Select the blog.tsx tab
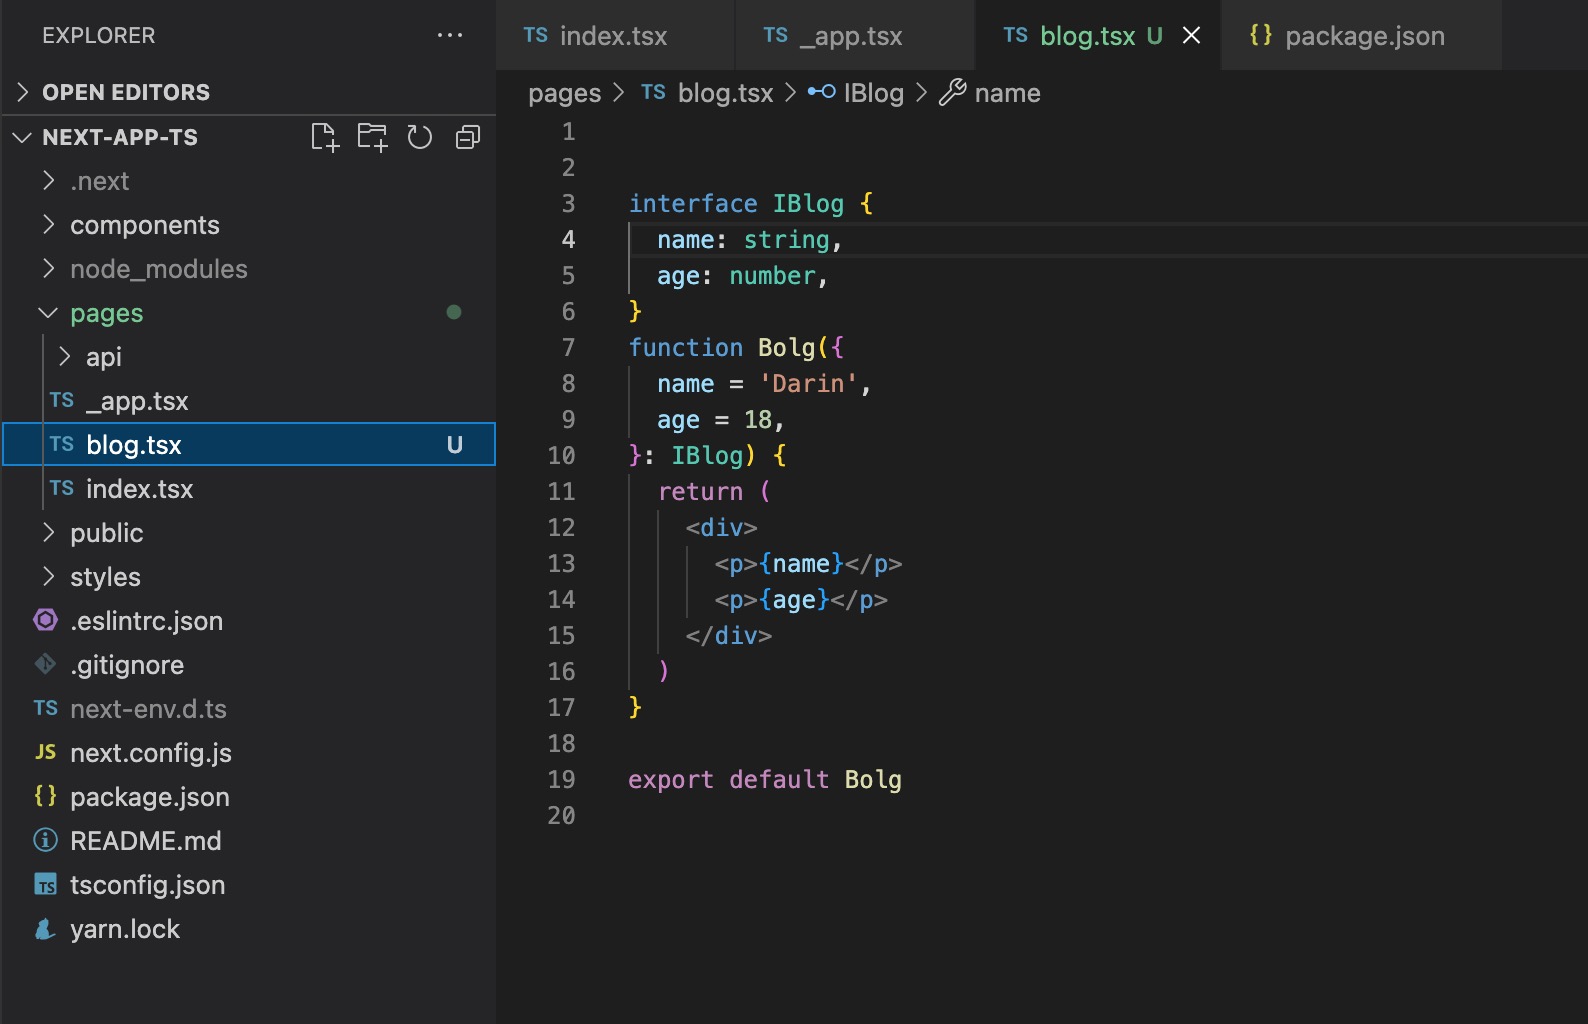This screenshot has width=1588, height=1024. pyautogui.click(x=1098, y=35)
